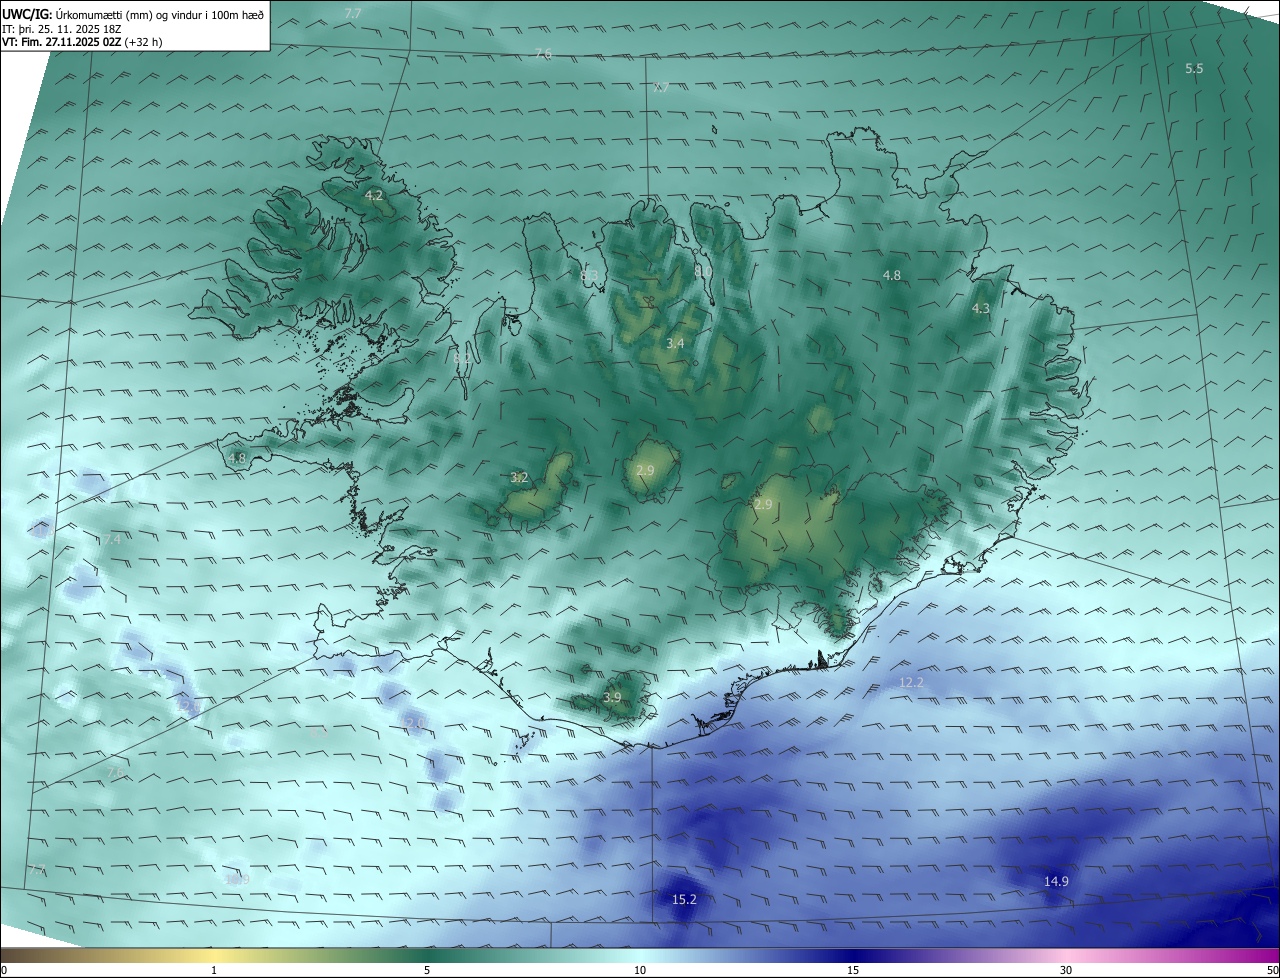Screen dimensions: 1280x978
Task: Click the 0 tick on the color scale
Action: [x=4, y=970]
